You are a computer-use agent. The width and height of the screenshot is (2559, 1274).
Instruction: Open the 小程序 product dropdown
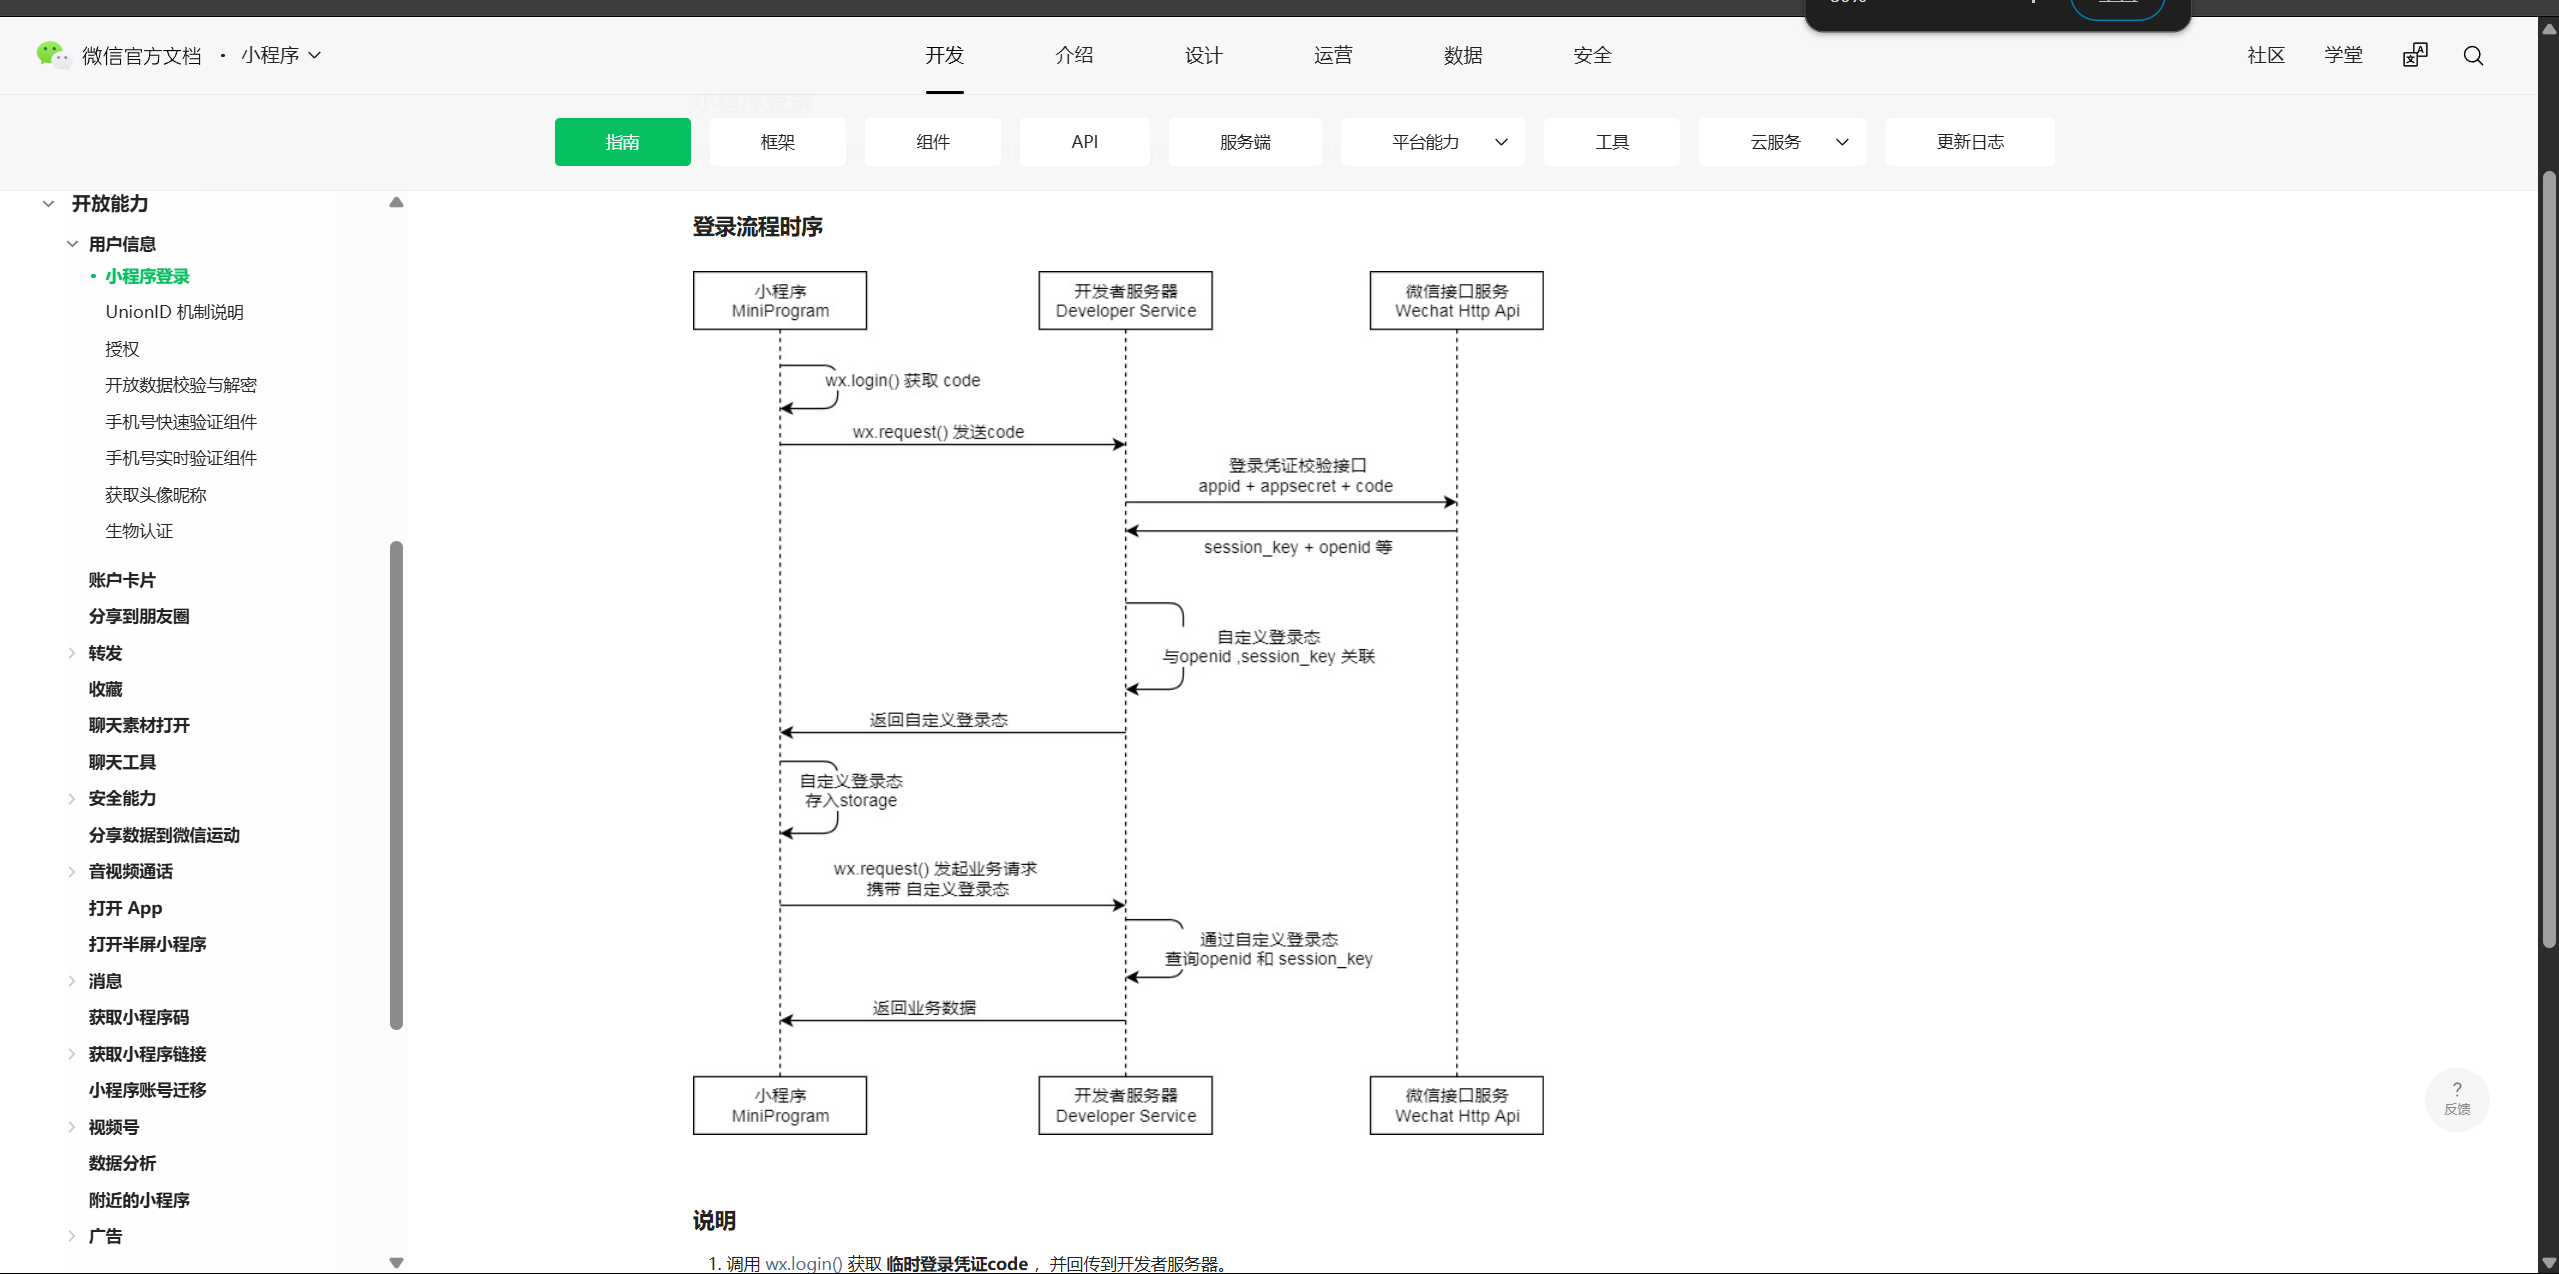tap(281, 55)
